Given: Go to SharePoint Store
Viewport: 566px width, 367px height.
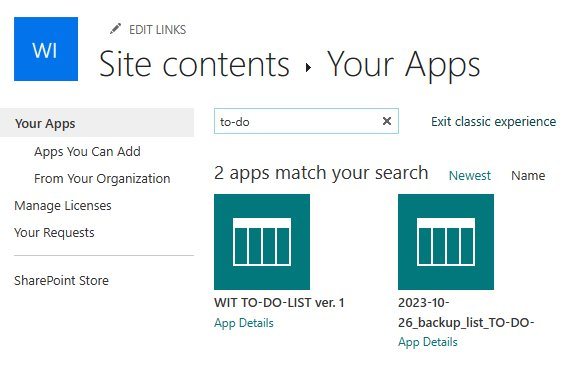Looking at the screenshot, I should tap(61, 280).
